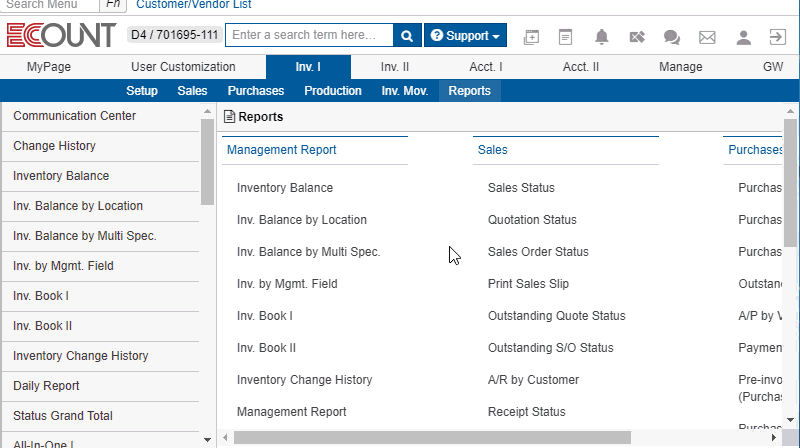Open Inventory Change History report link

click(x=305, y=380)
